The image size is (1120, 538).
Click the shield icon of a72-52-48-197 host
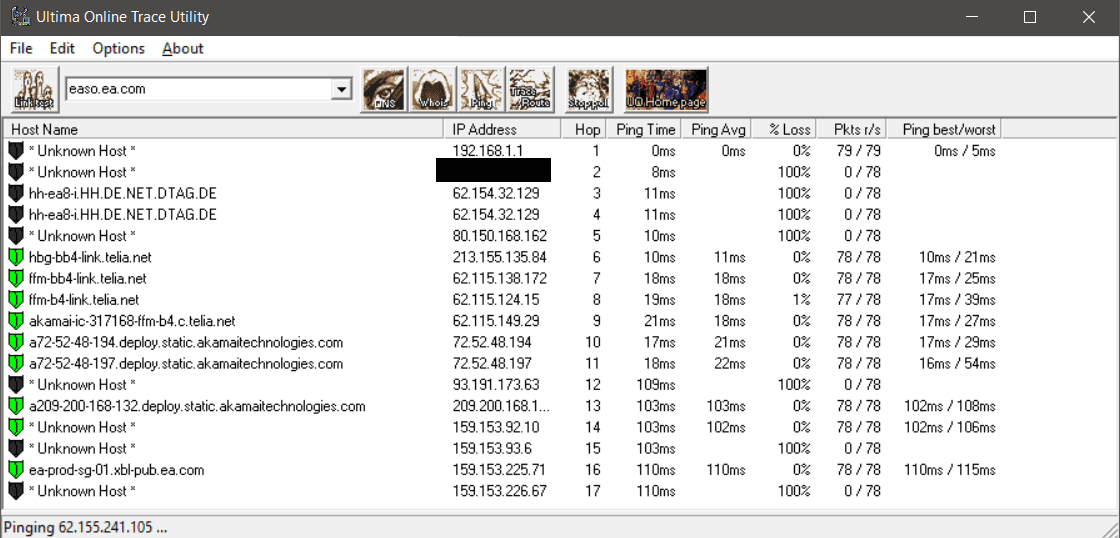pos(16,364)
